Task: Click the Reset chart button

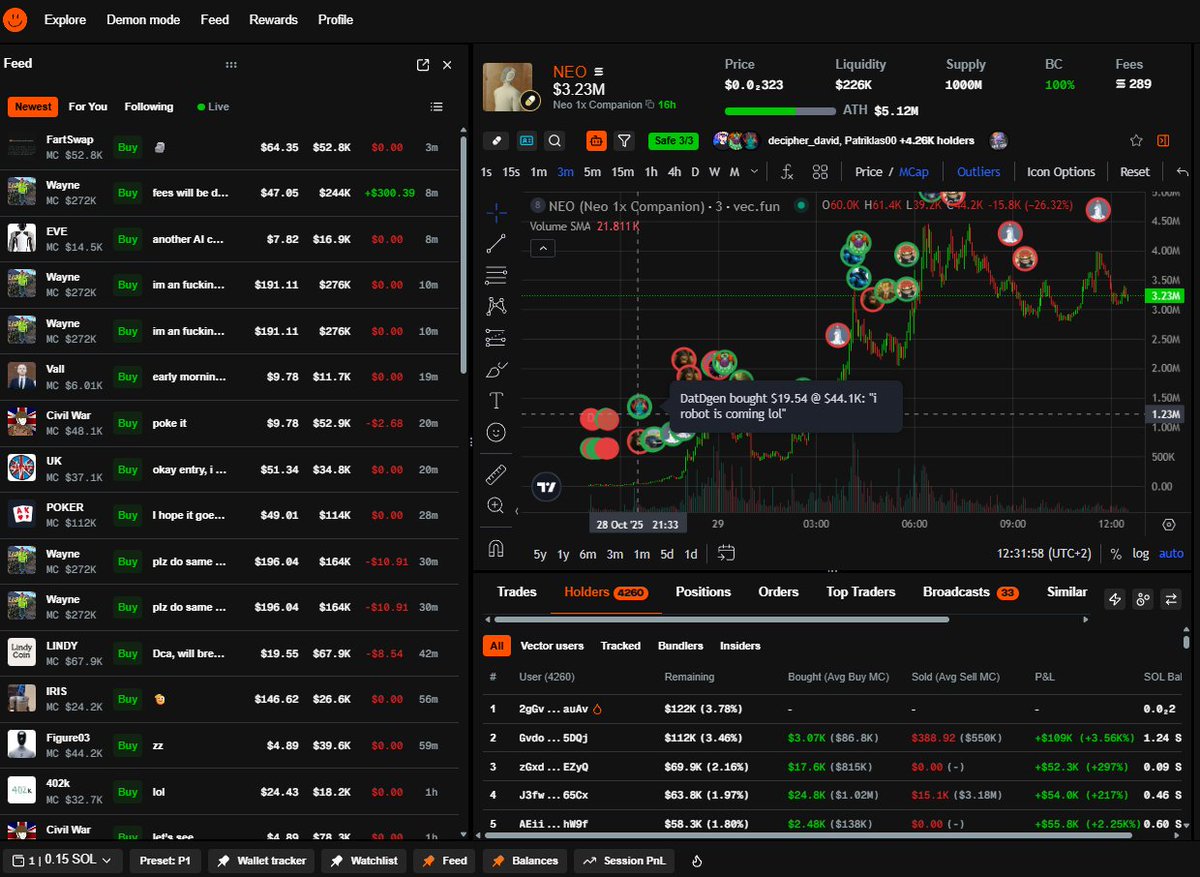Action: tap(1134, 172)
